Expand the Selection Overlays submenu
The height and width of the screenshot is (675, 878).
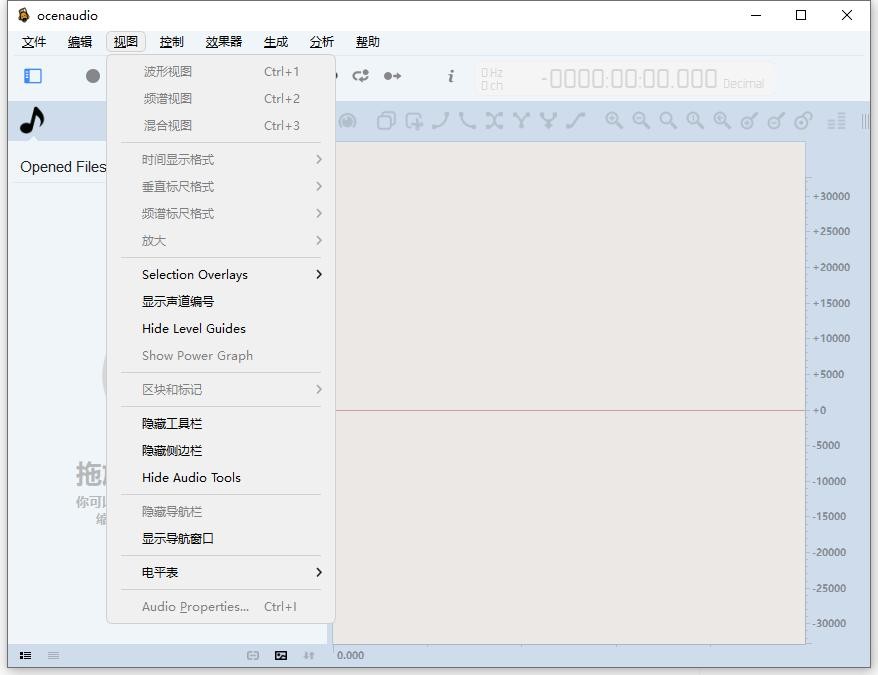pos(221,274)
